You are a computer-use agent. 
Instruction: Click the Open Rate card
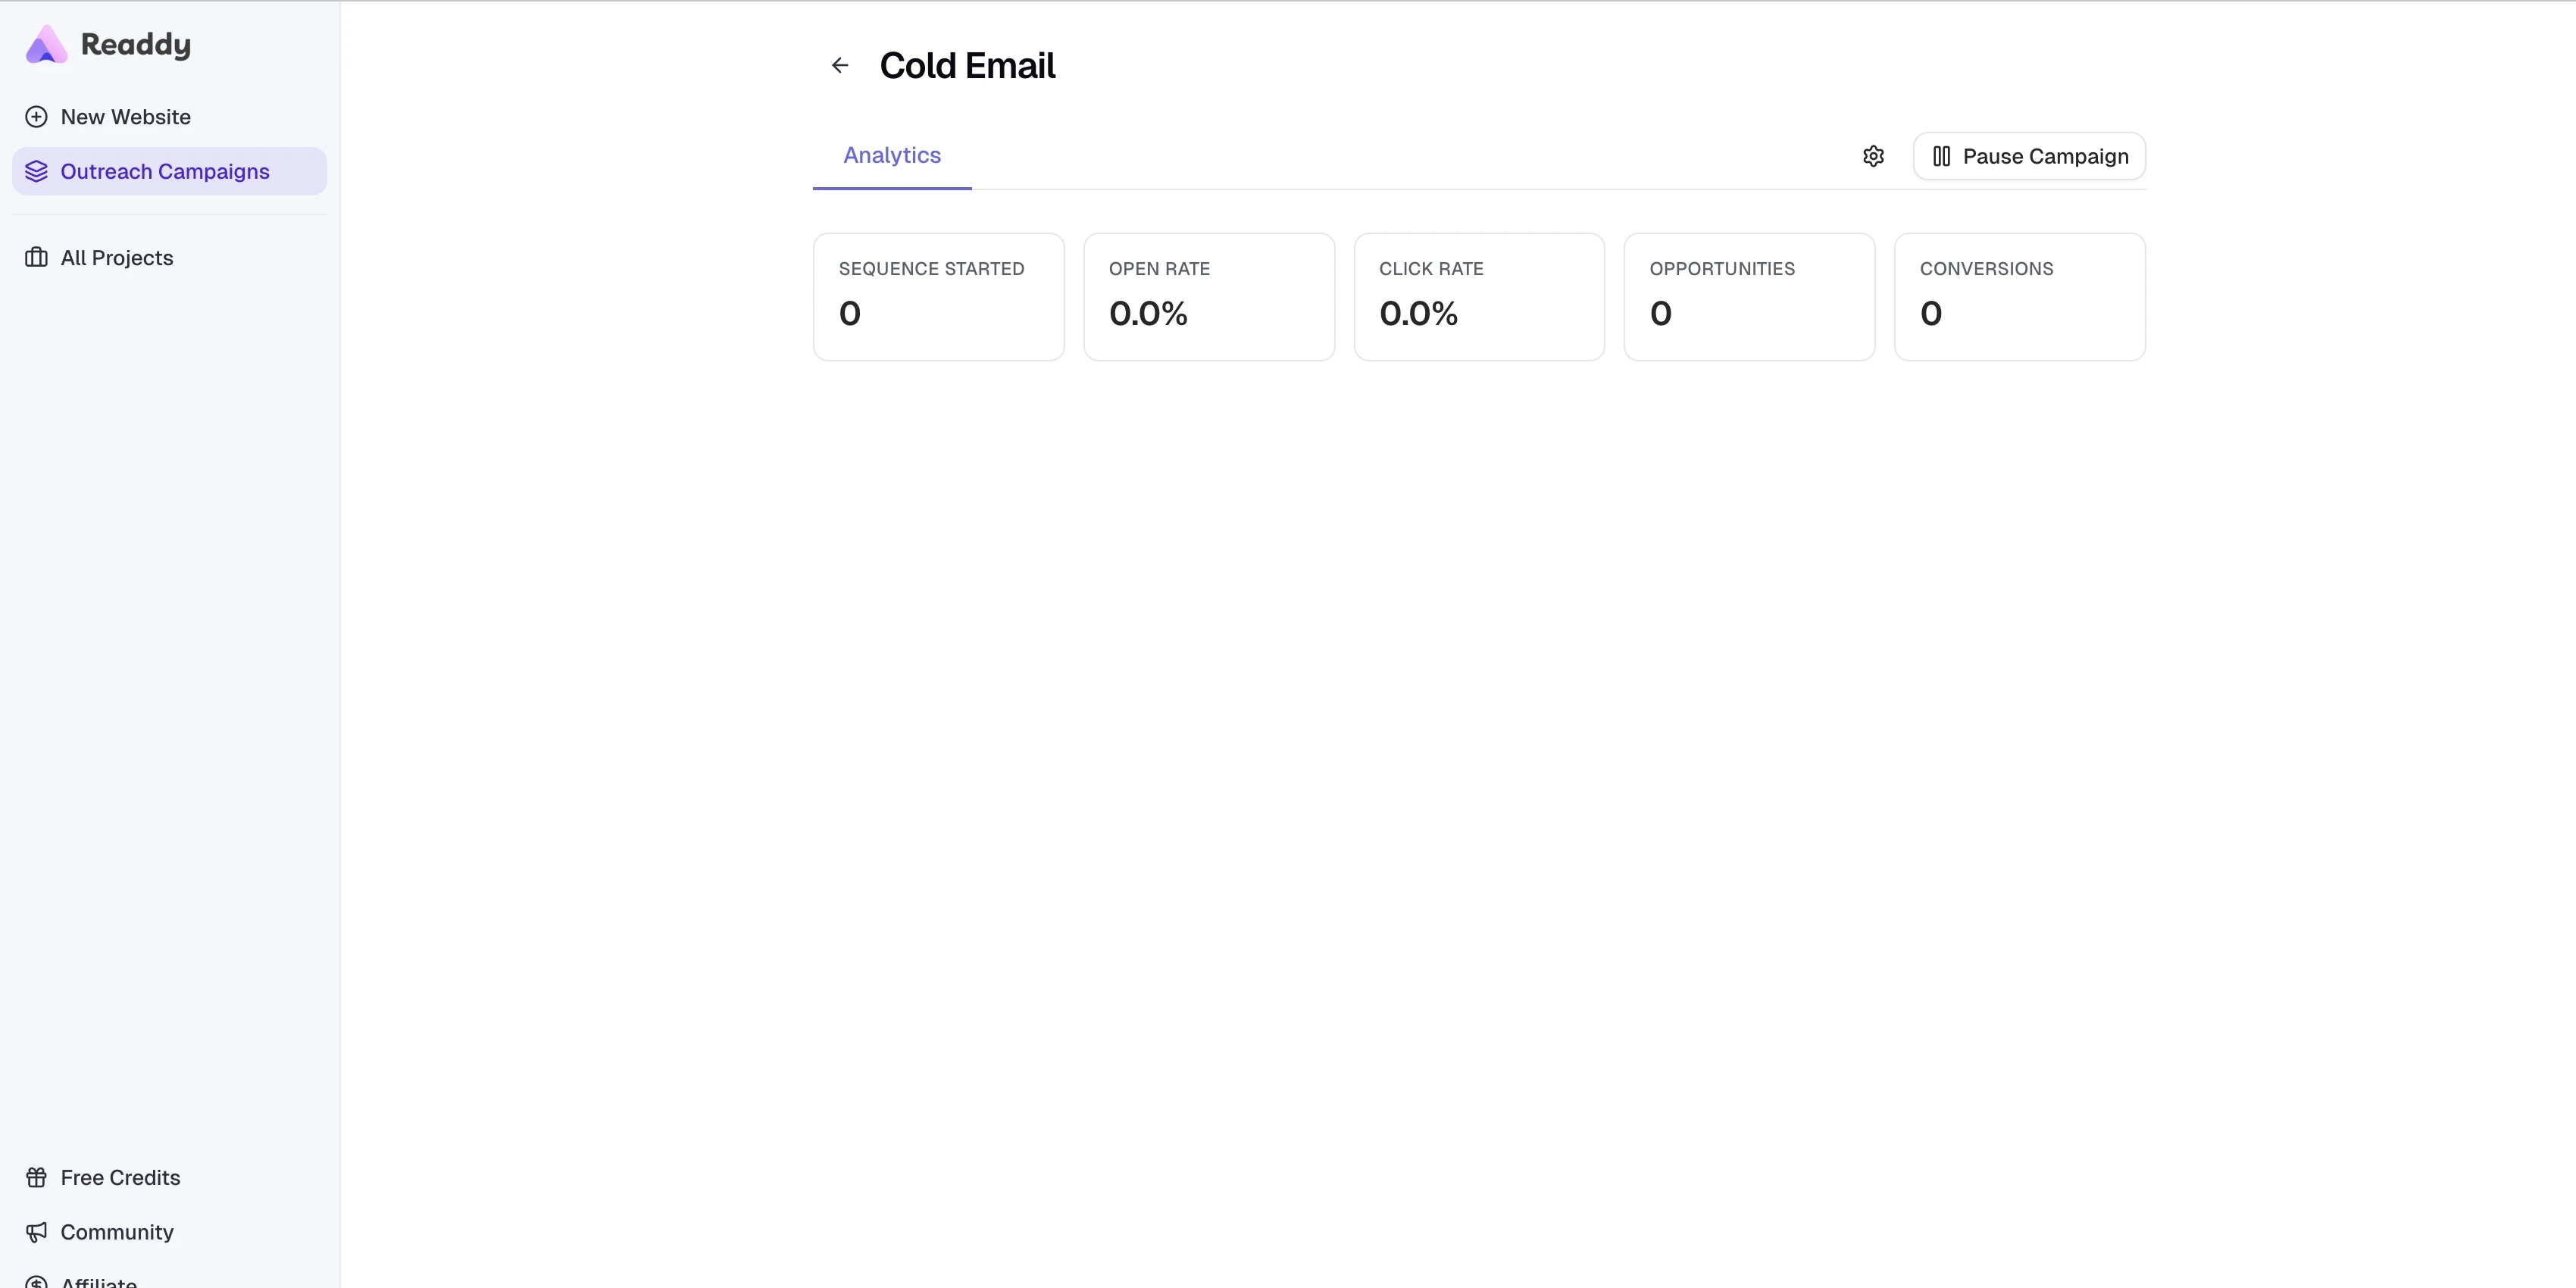(x=1209, y=296)
